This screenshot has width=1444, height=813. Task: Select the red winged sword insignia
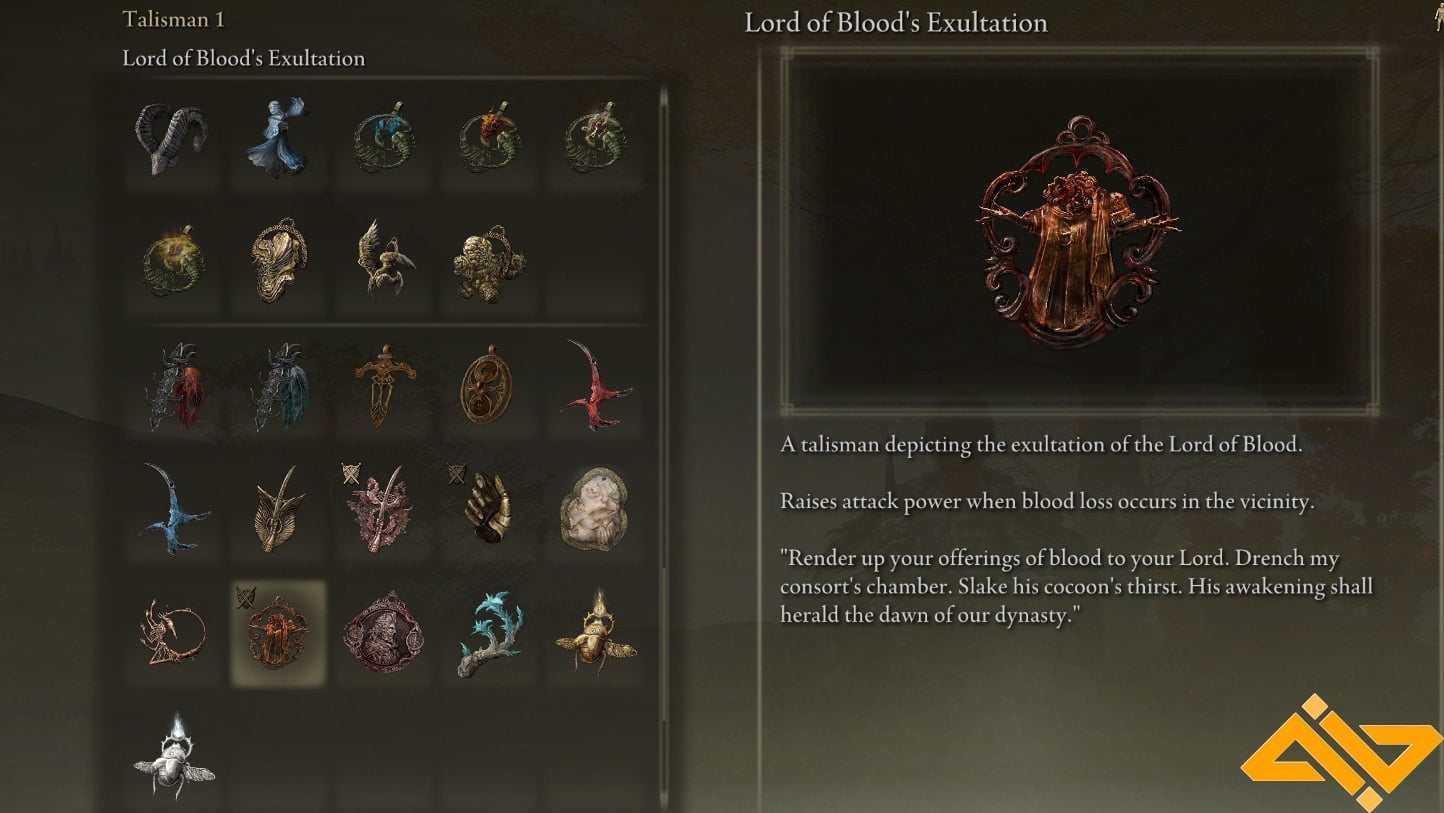pyautogui.click(x=597, y=385)
